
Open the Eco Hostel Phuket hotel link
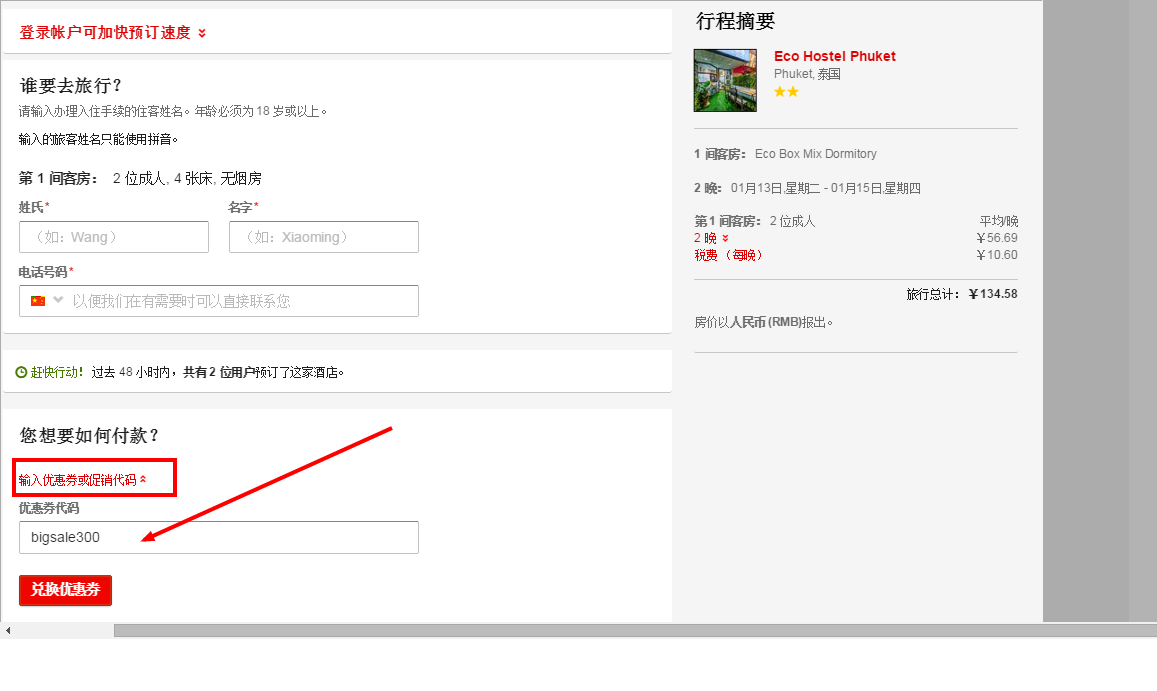tap(835, 56)
